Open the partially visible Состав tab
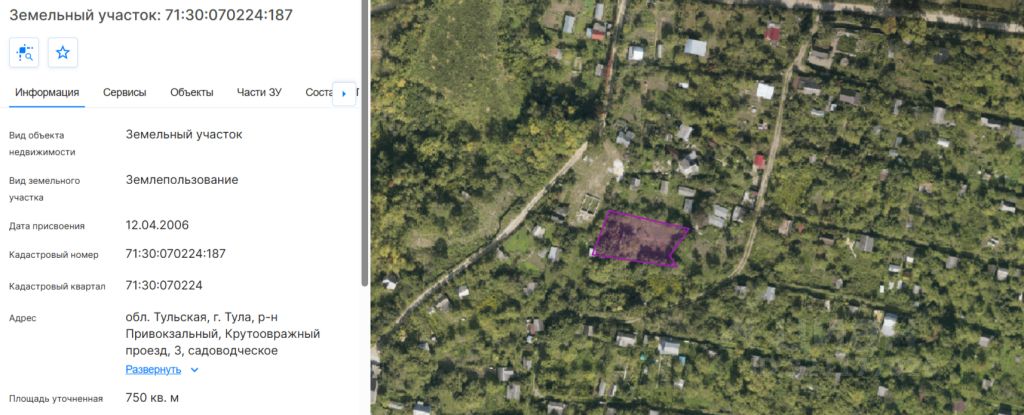The height and width of the screenshot is (415, 1024). [x=319, y=92]
